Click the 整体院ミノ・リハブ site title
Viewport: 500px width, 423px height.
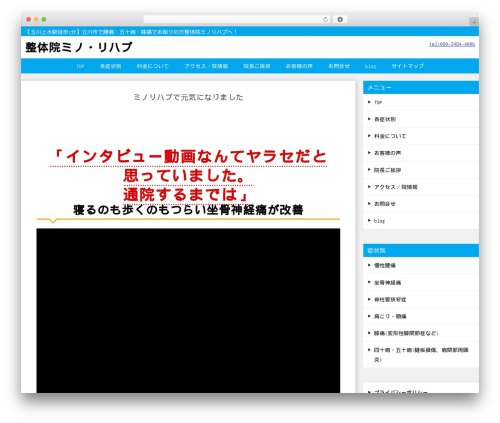(x=79, y=47)
